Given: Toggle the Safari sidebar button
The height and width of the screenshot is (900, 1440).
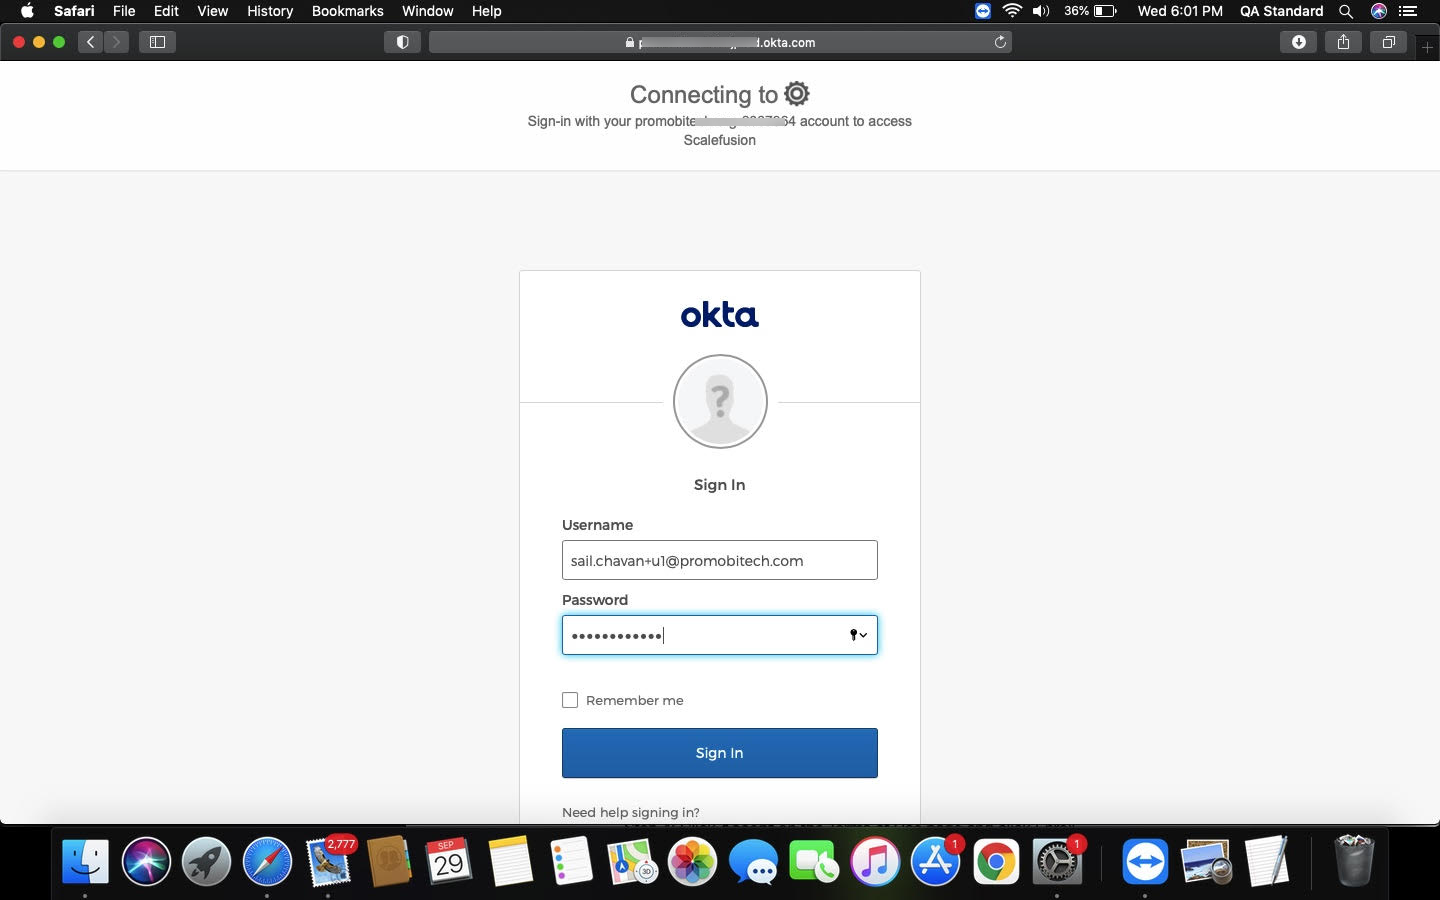Looking at the screenshot, I should 157,42.
